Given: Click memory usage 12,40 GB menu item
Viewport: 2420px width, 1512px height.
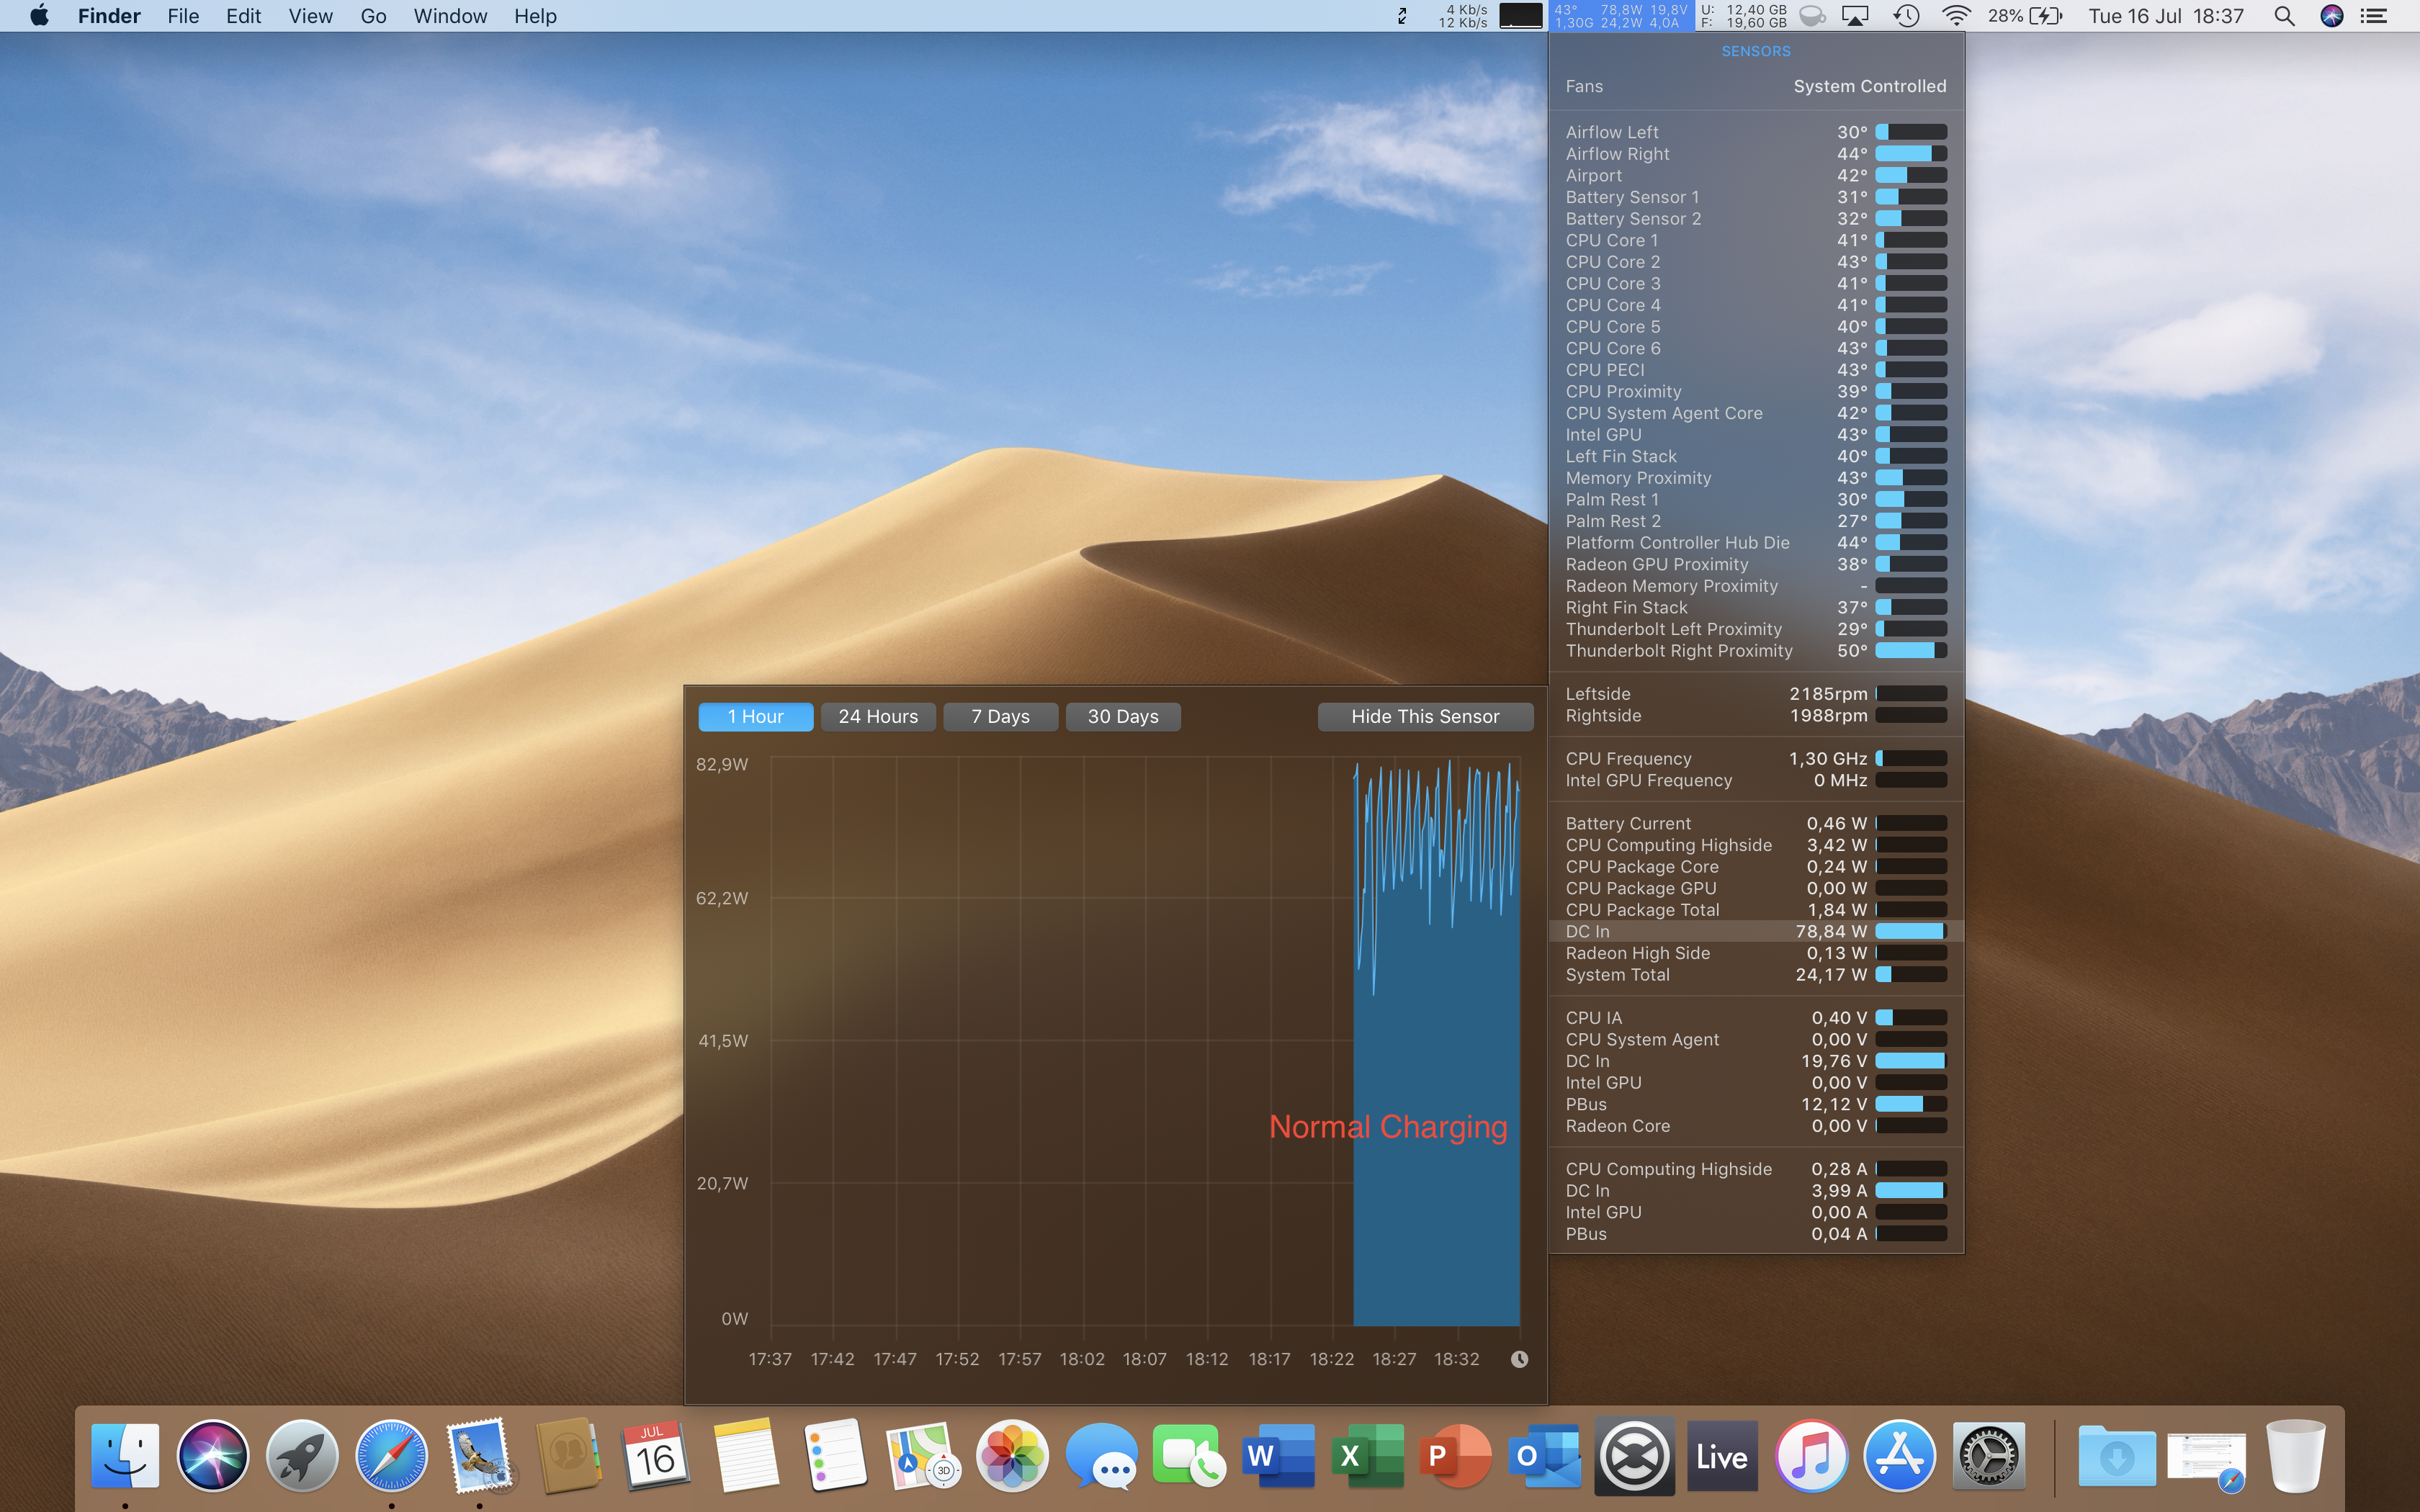Looking at the screenshot, I should 1744,16.
